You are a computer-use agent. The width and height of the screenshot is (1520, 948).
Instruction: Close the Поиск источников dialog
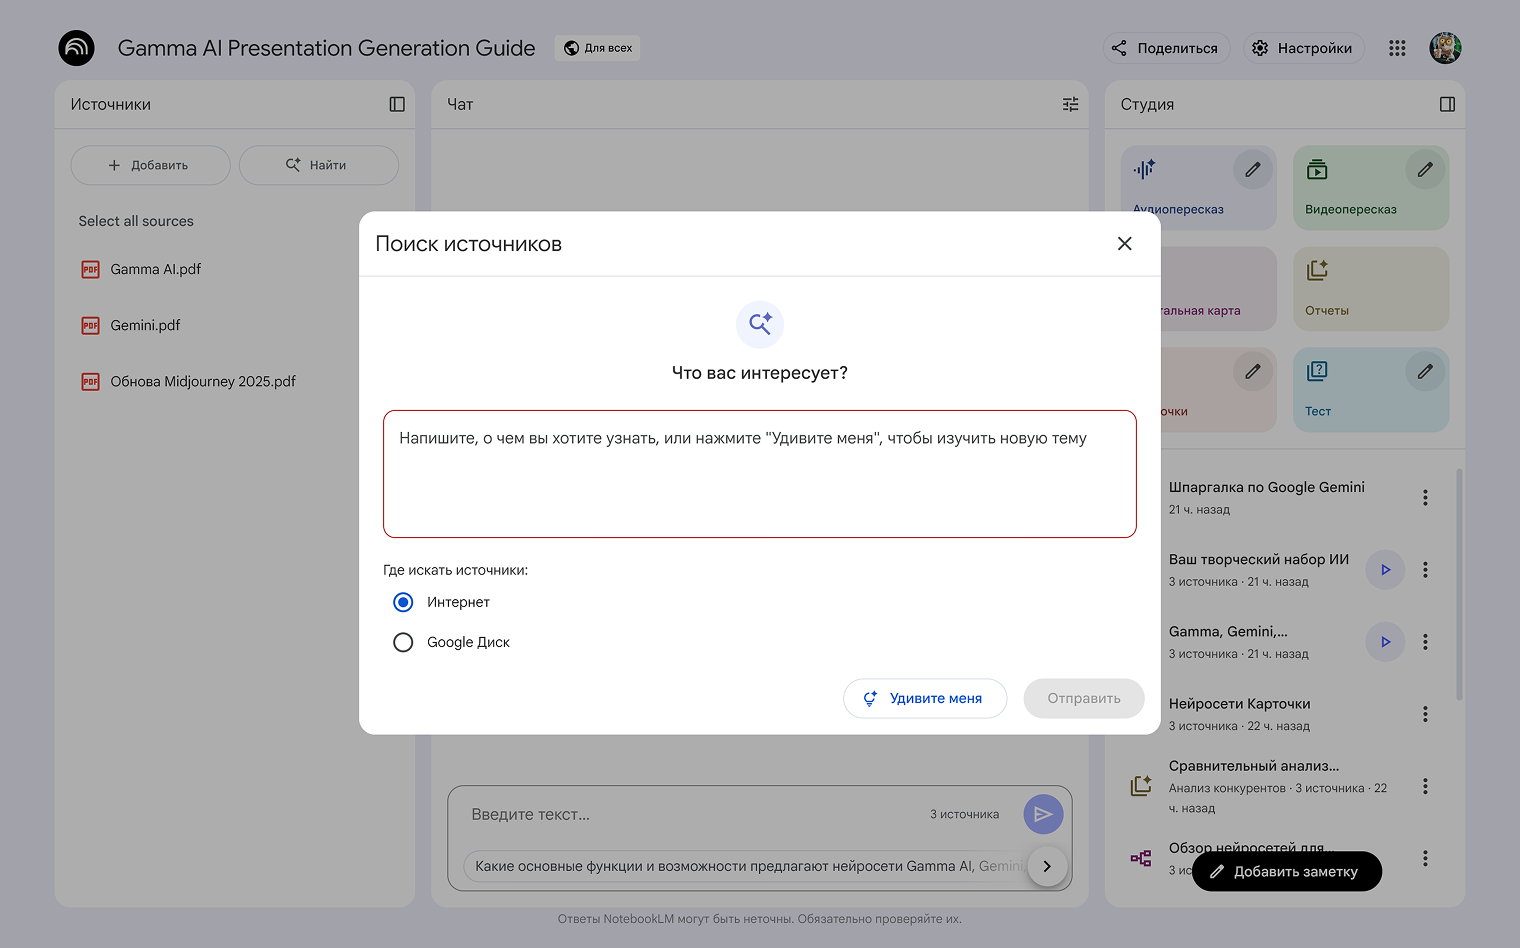[x=1124, y=244]
